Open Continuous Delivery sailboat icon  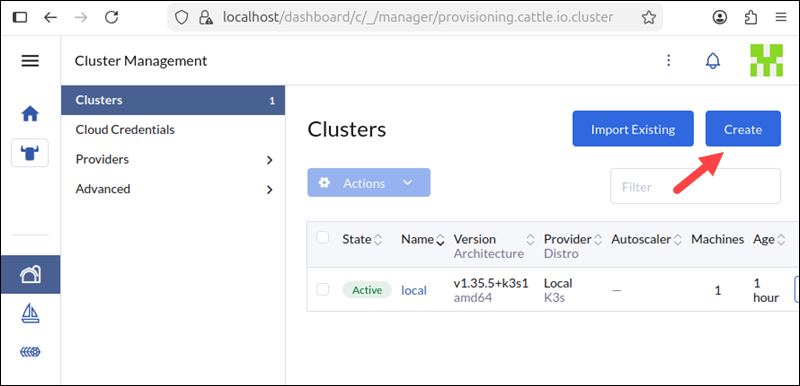click(x=30, y=313)
